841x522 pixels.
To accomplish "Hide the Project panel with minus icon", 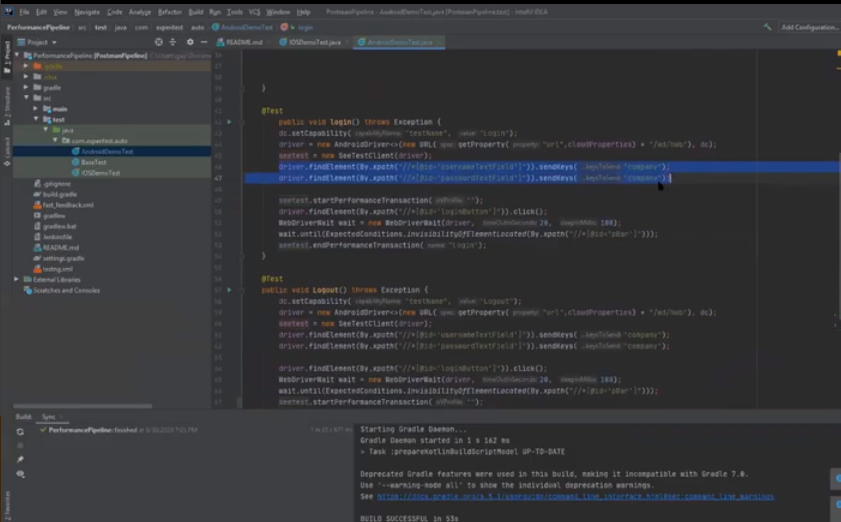I will point(204,42).
